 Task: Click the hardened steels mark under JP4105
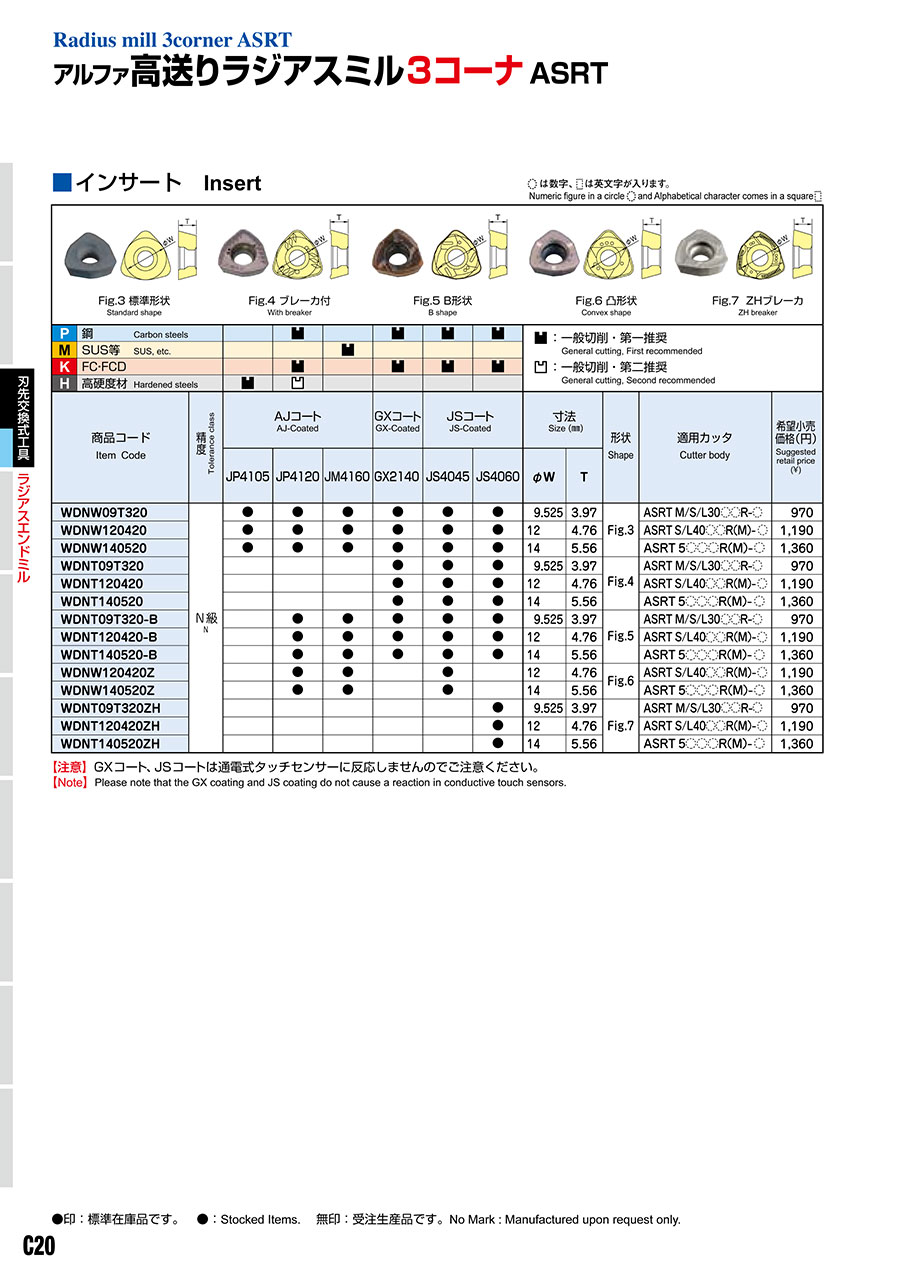pos(248,383)
